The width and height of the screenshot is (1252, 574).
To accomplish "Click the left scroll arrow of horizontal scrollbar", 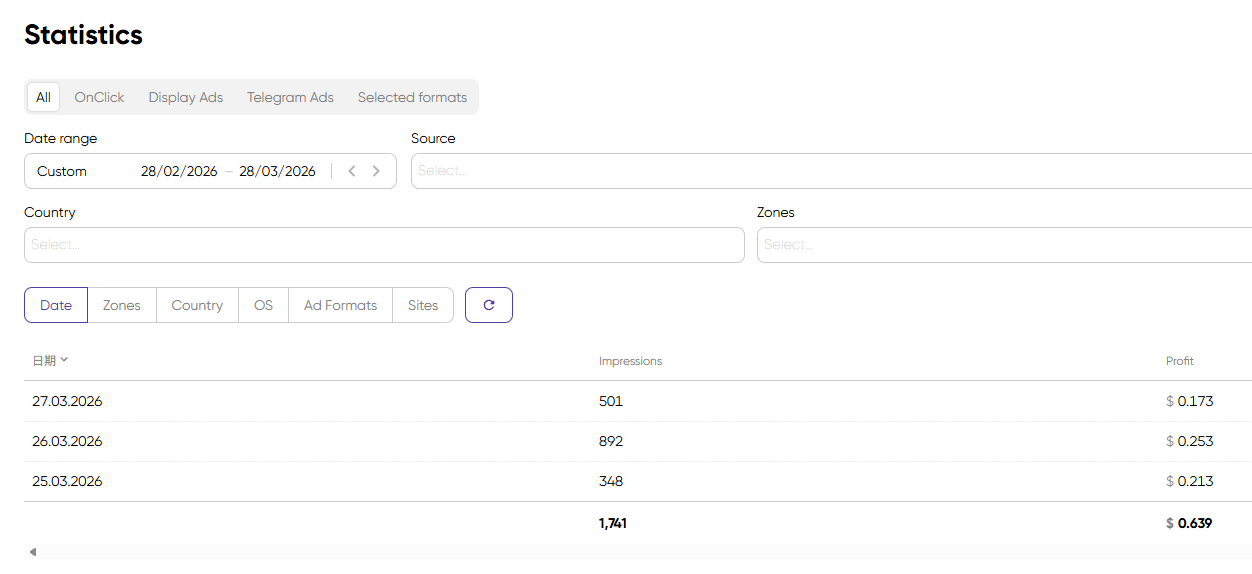I will tap(33, 552).
